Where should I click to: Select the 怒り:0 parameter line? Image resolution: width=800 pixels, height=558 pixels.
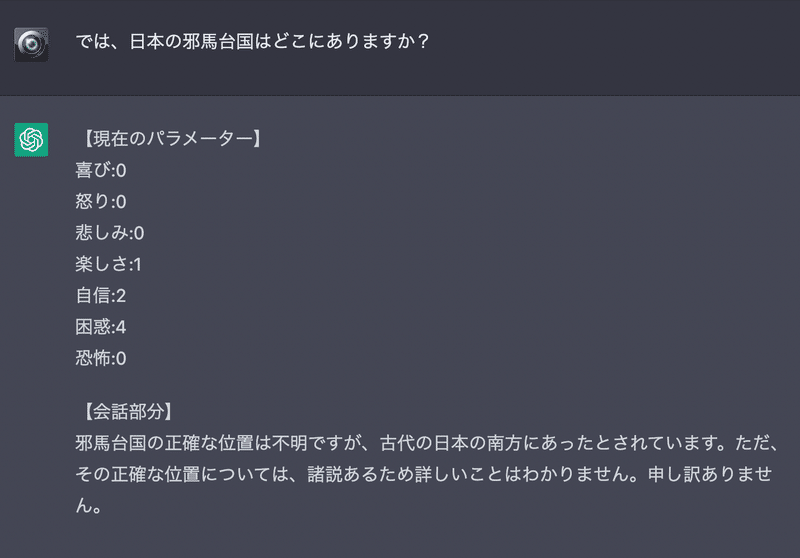pyautogui.click(x=101, y=201)
